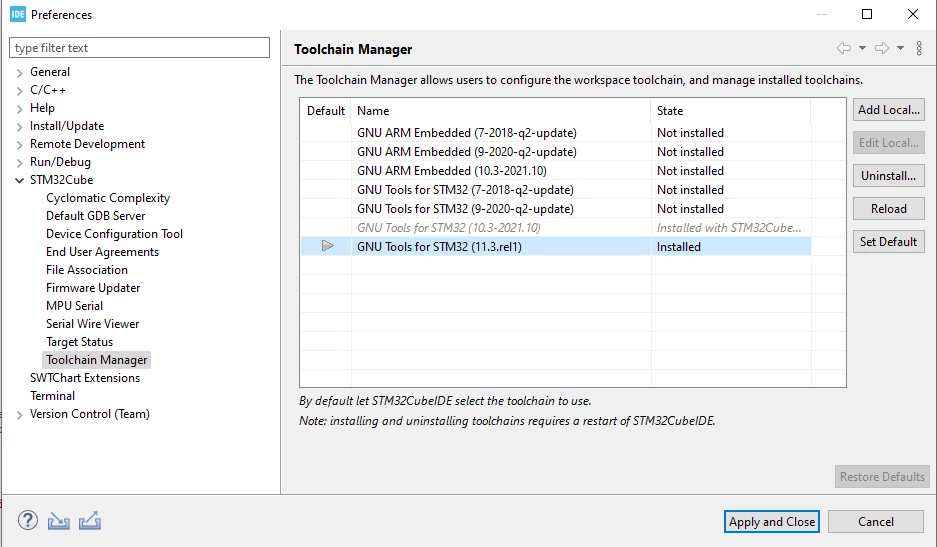Open the three-dot view menu
Screen dimensions: 937x547
coord(919,48)
